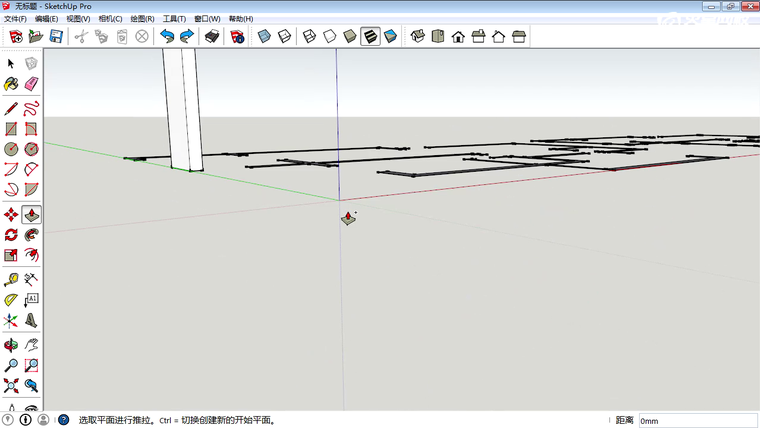
Task: Open the help question mark in status bar
Action: [63, 421]
